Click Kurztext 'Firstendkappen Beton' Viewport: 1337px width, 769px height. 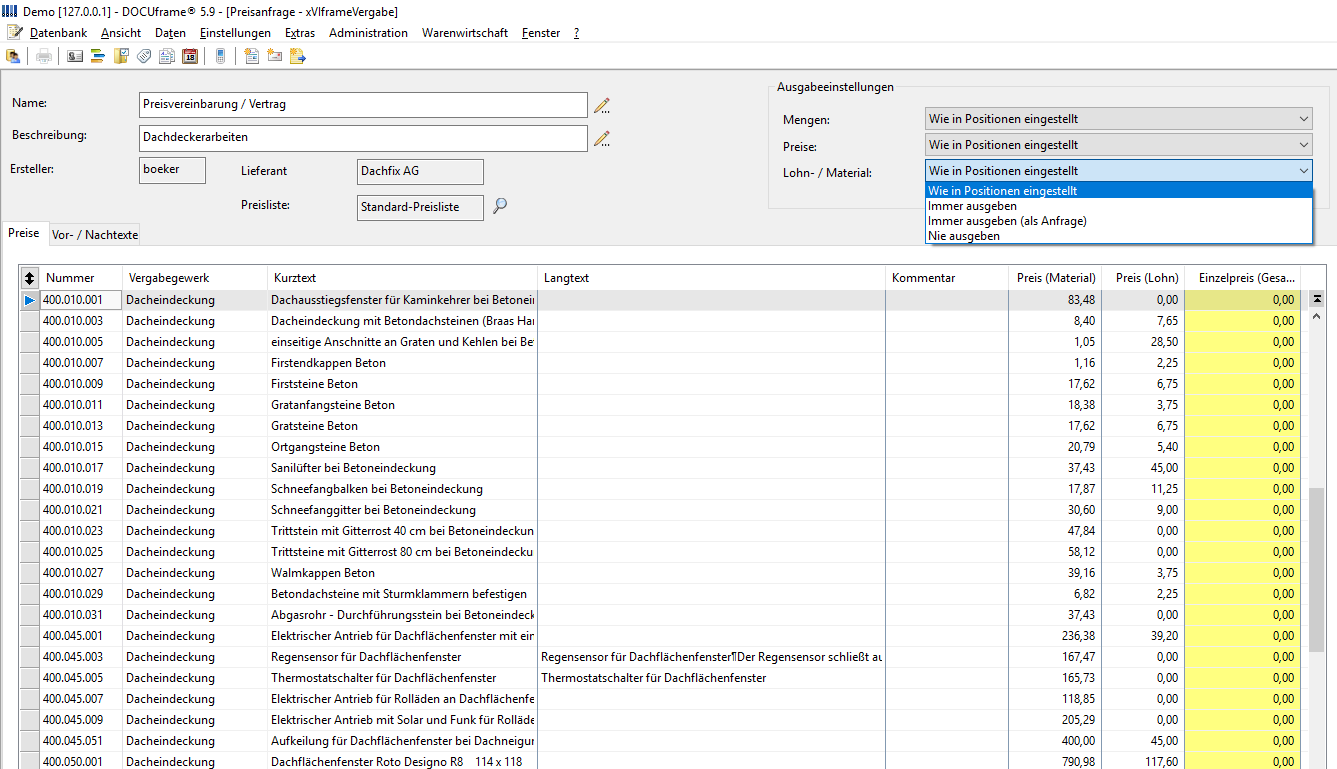(x=328, y=363)
